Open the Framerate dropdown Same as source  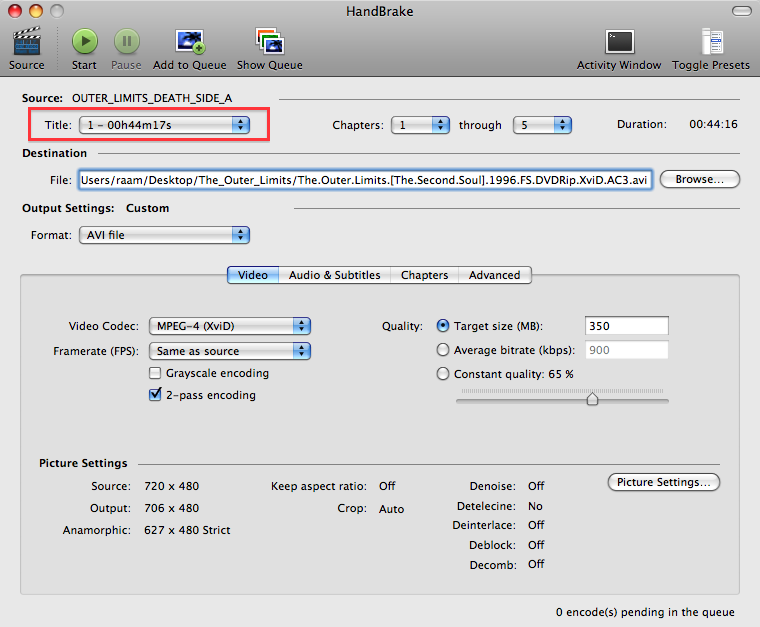(230, 351)
